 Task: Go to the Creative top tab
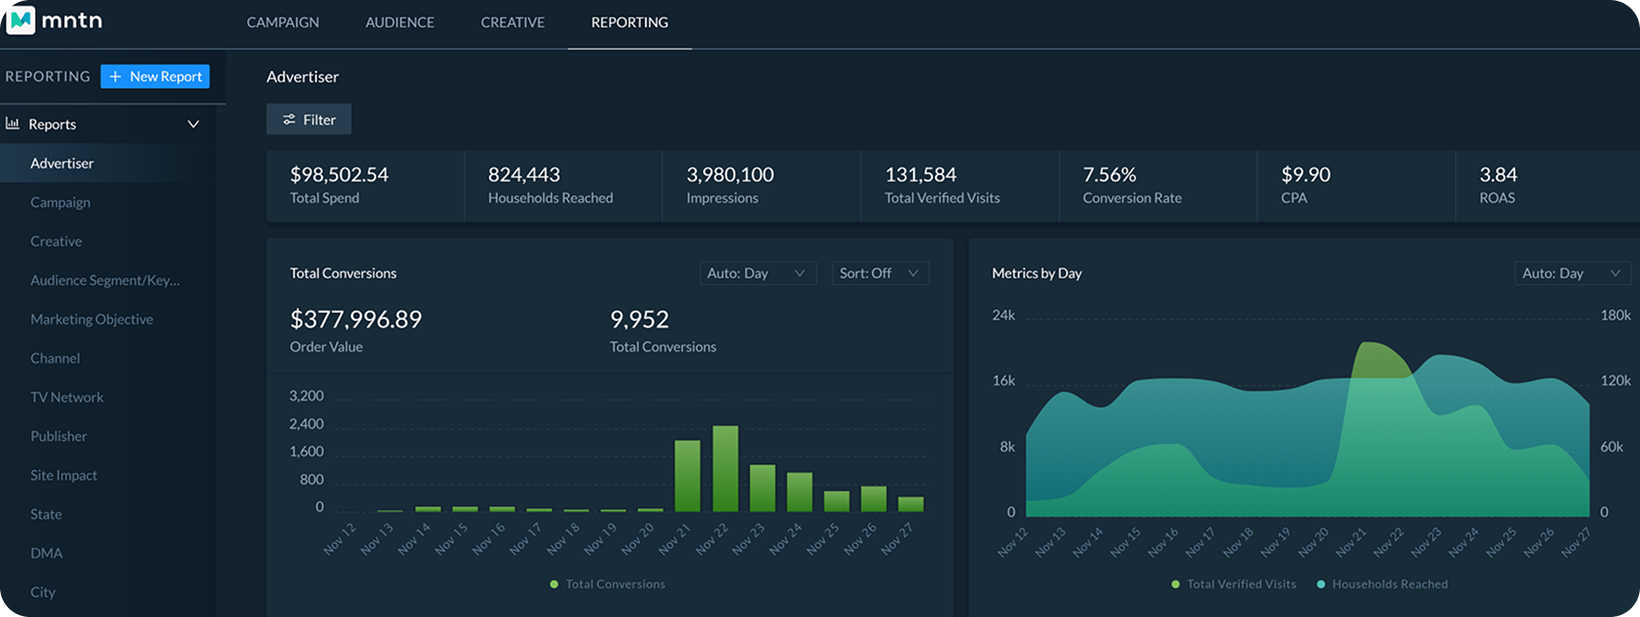tap(512, 22)
